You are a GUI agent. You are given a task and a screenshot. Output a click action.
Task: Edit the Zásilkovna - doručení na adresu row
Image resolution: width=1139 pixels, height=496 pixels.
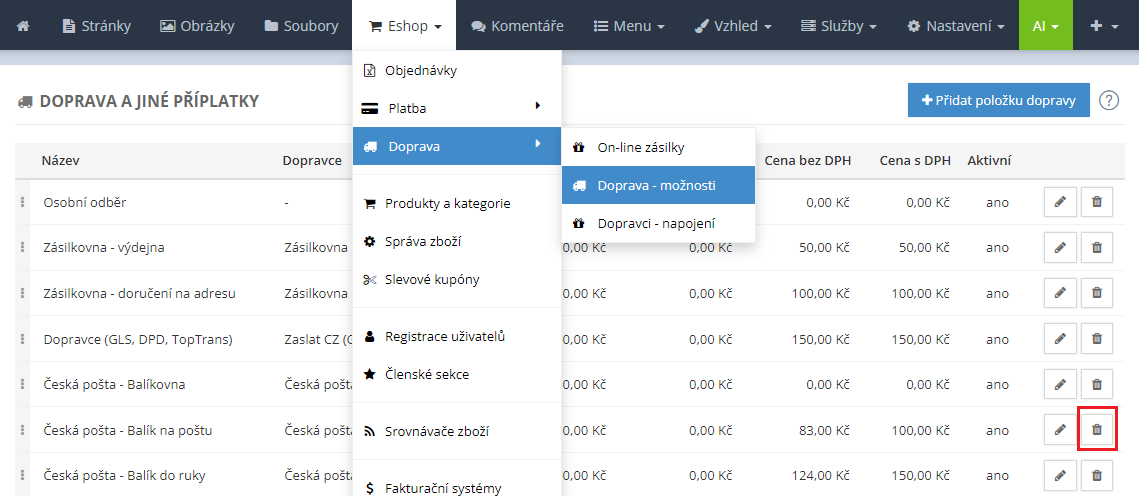click(x=1059, y=293)
